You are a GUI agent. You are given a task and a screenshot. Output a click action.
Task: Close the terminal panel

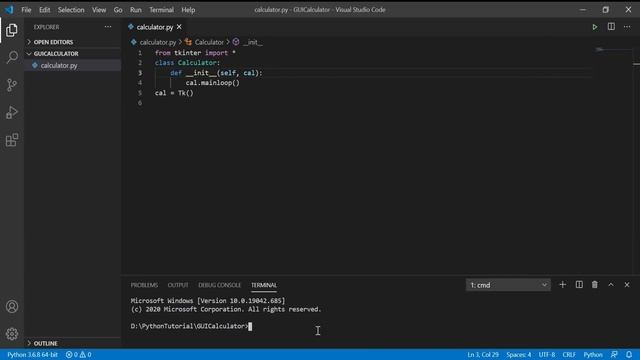pyautogui.click(x=627, y=284)
